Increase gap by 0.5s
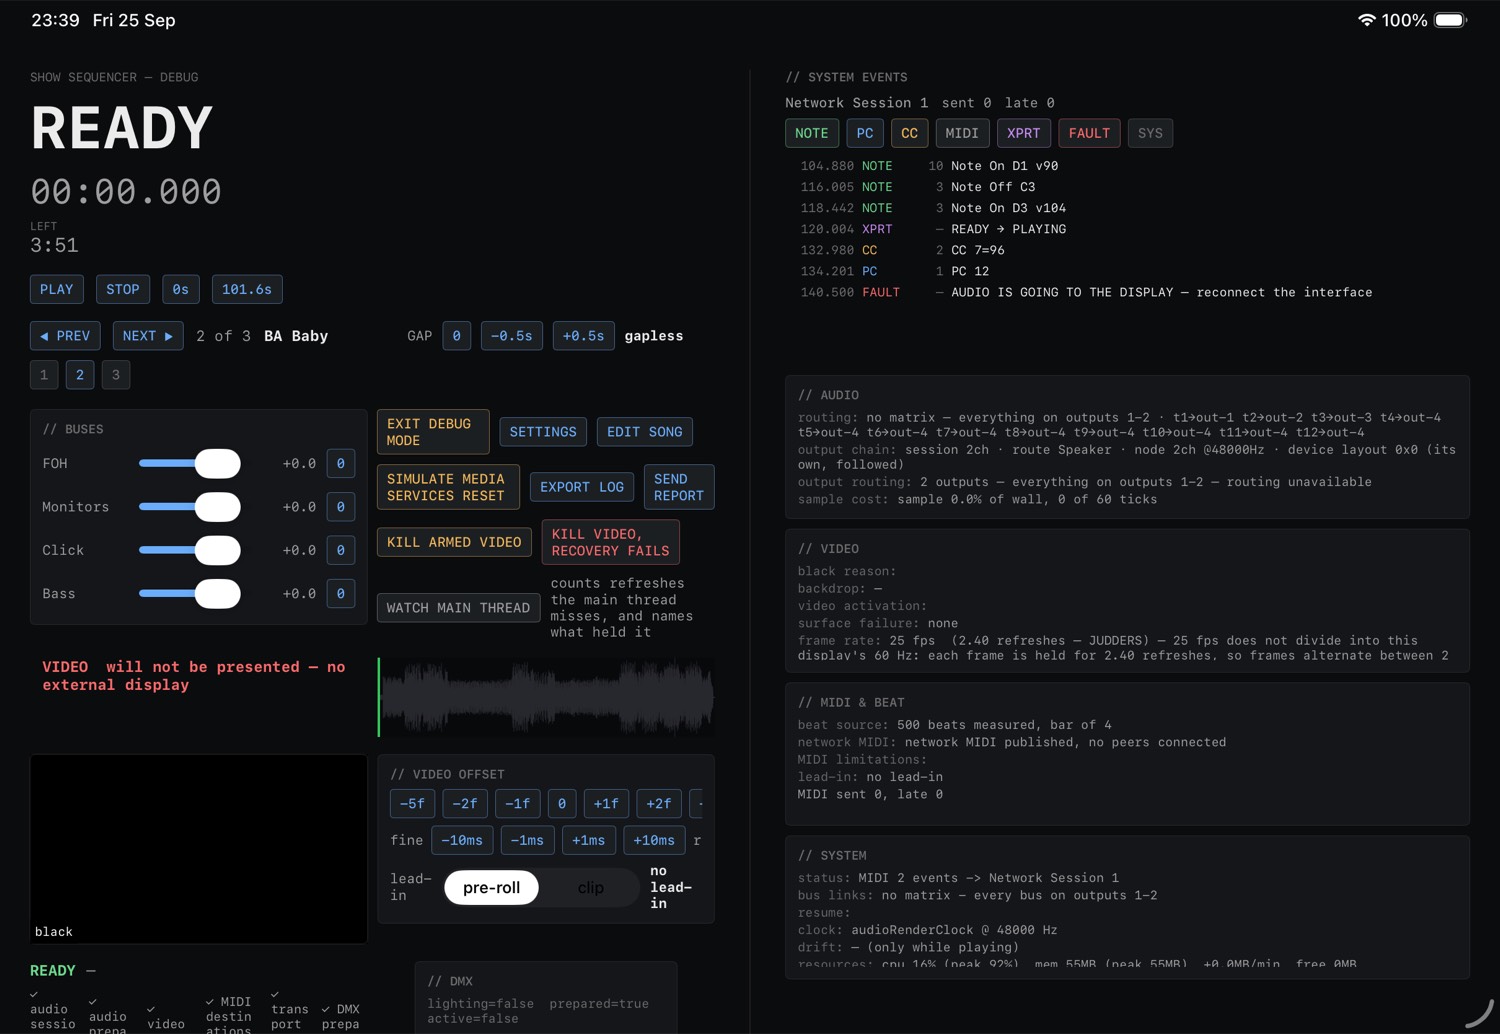Viewport: 1500px width, 1034px height. tap(584, 336)
